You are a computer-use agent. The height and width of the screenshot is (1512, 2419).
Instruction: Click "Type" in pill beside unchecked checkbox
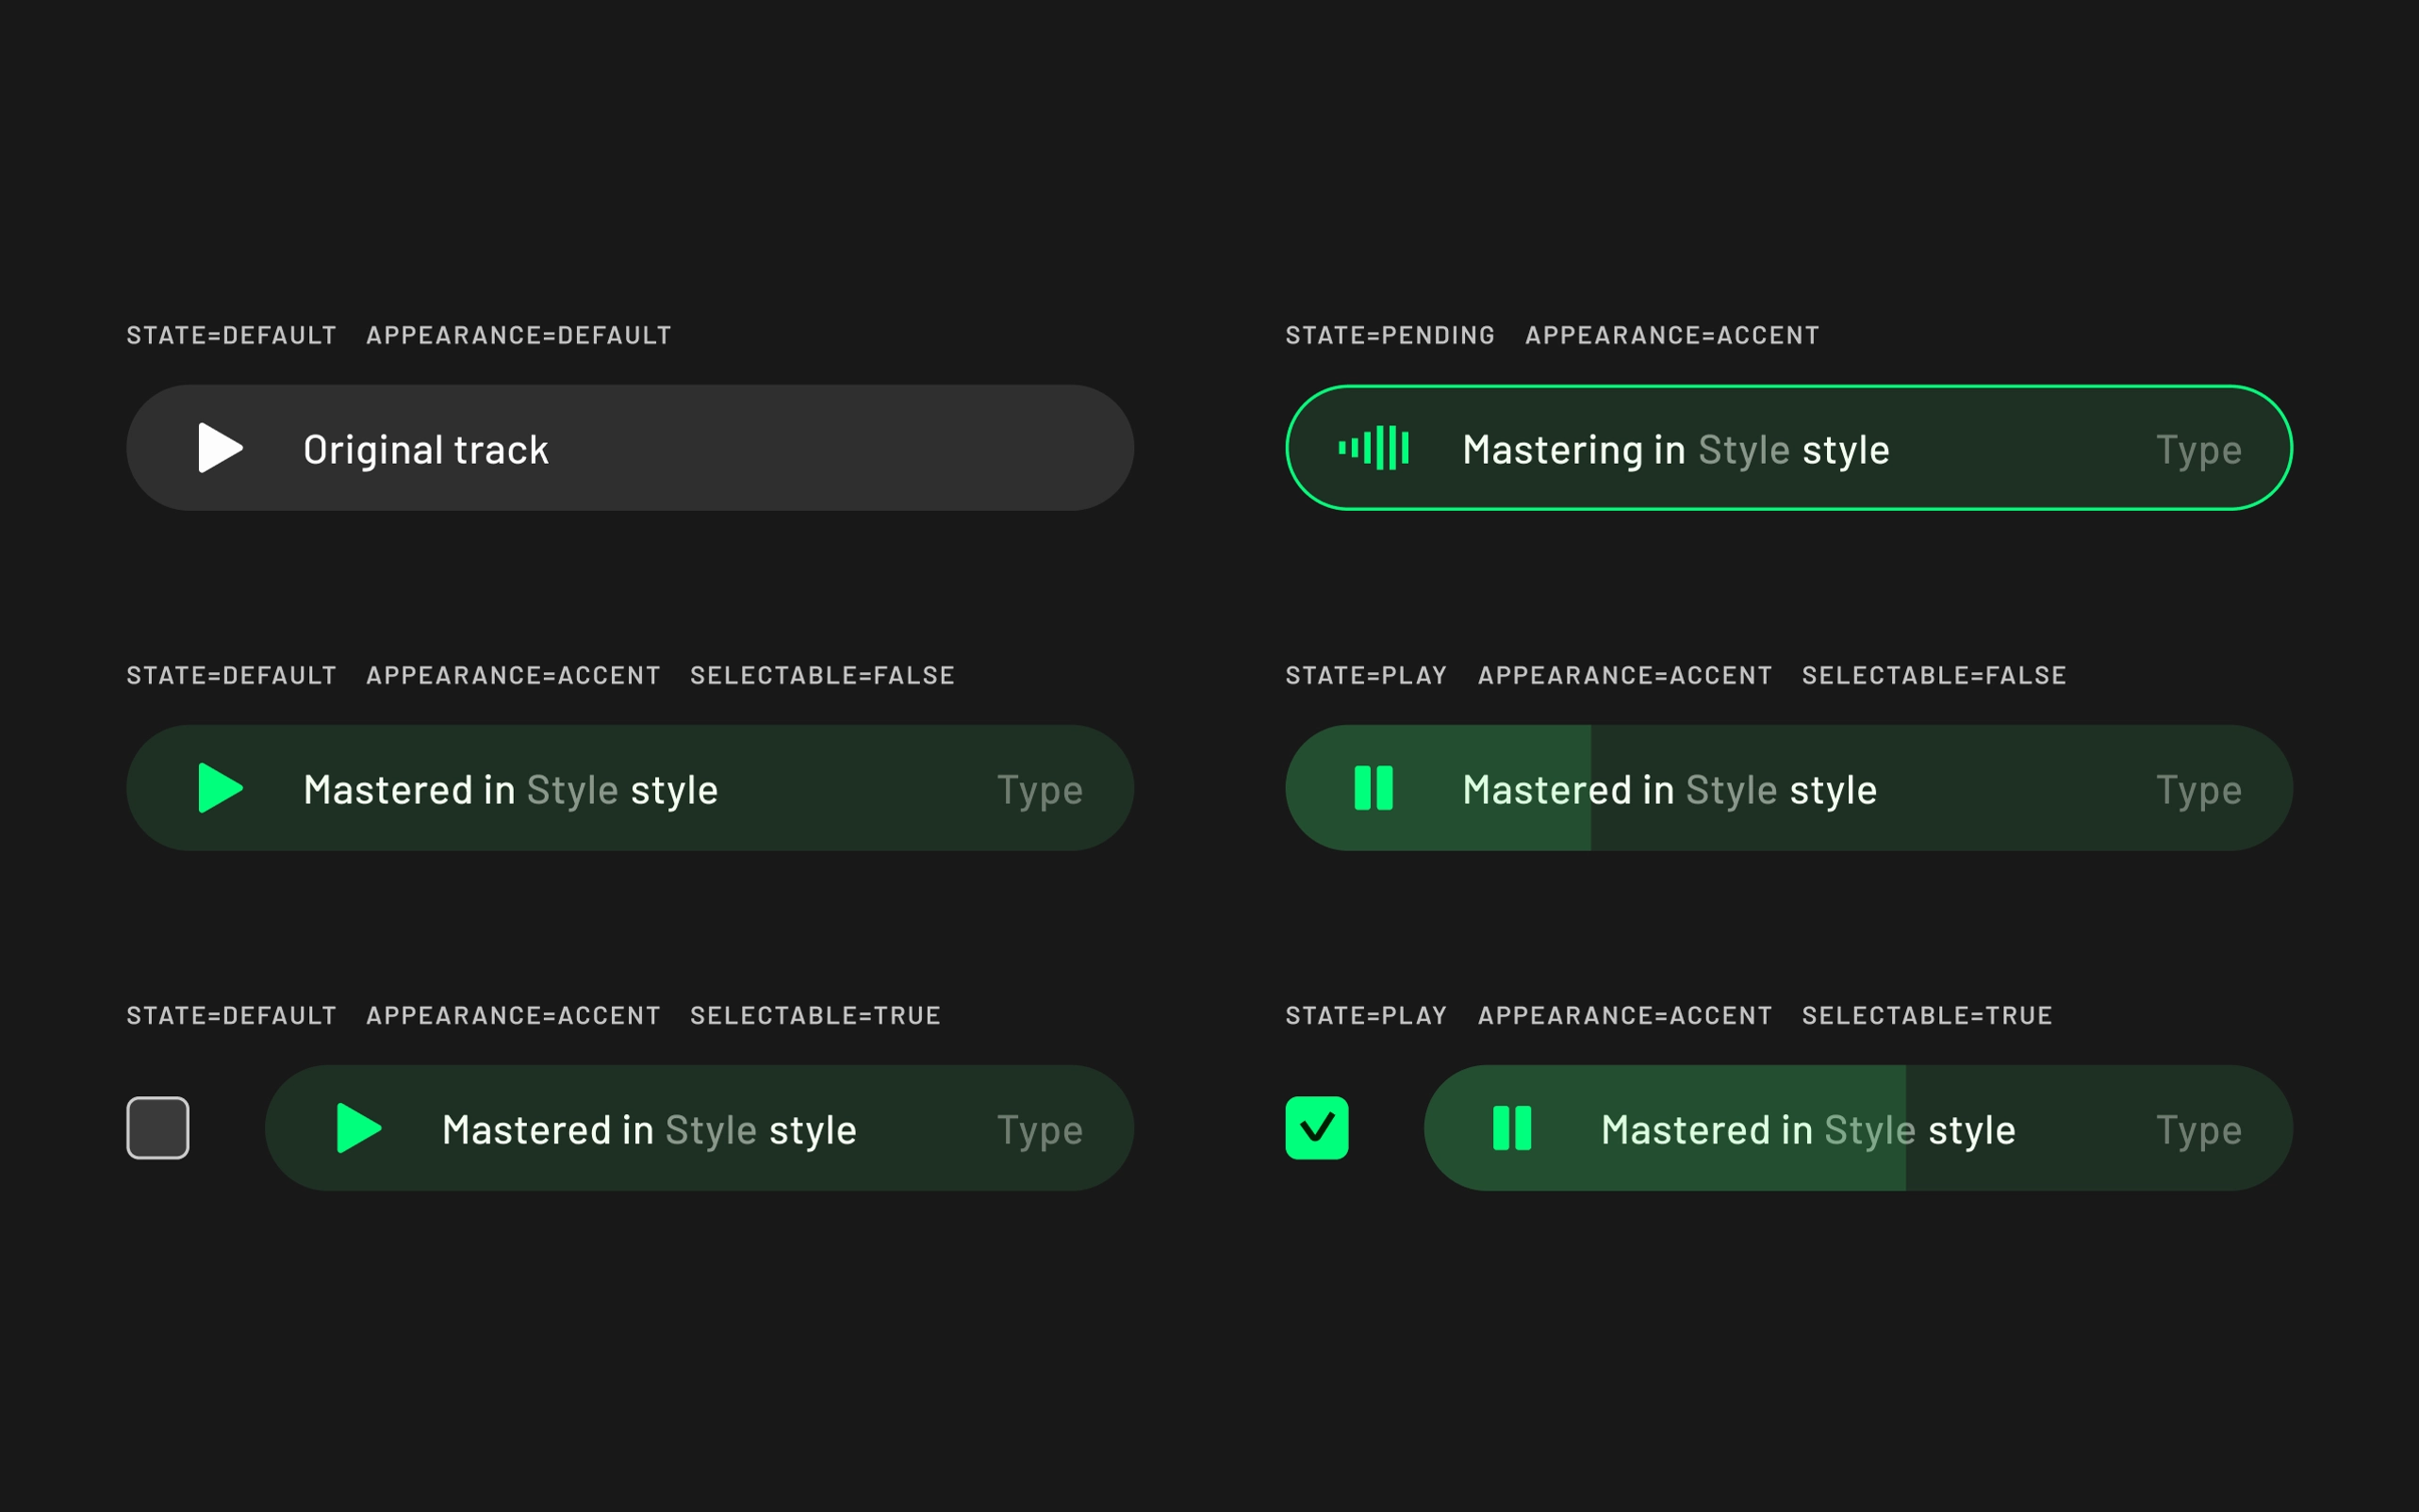(1039, 1130)
